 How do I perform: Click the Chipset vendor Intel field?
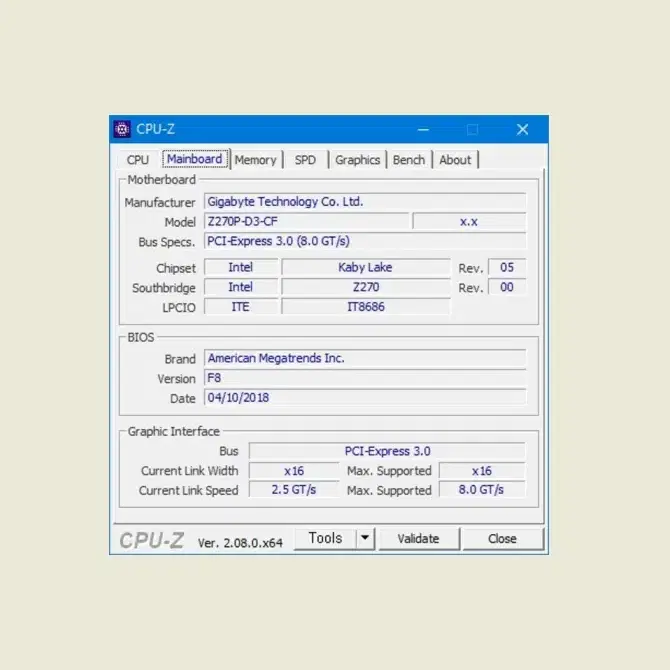point(241,267)
